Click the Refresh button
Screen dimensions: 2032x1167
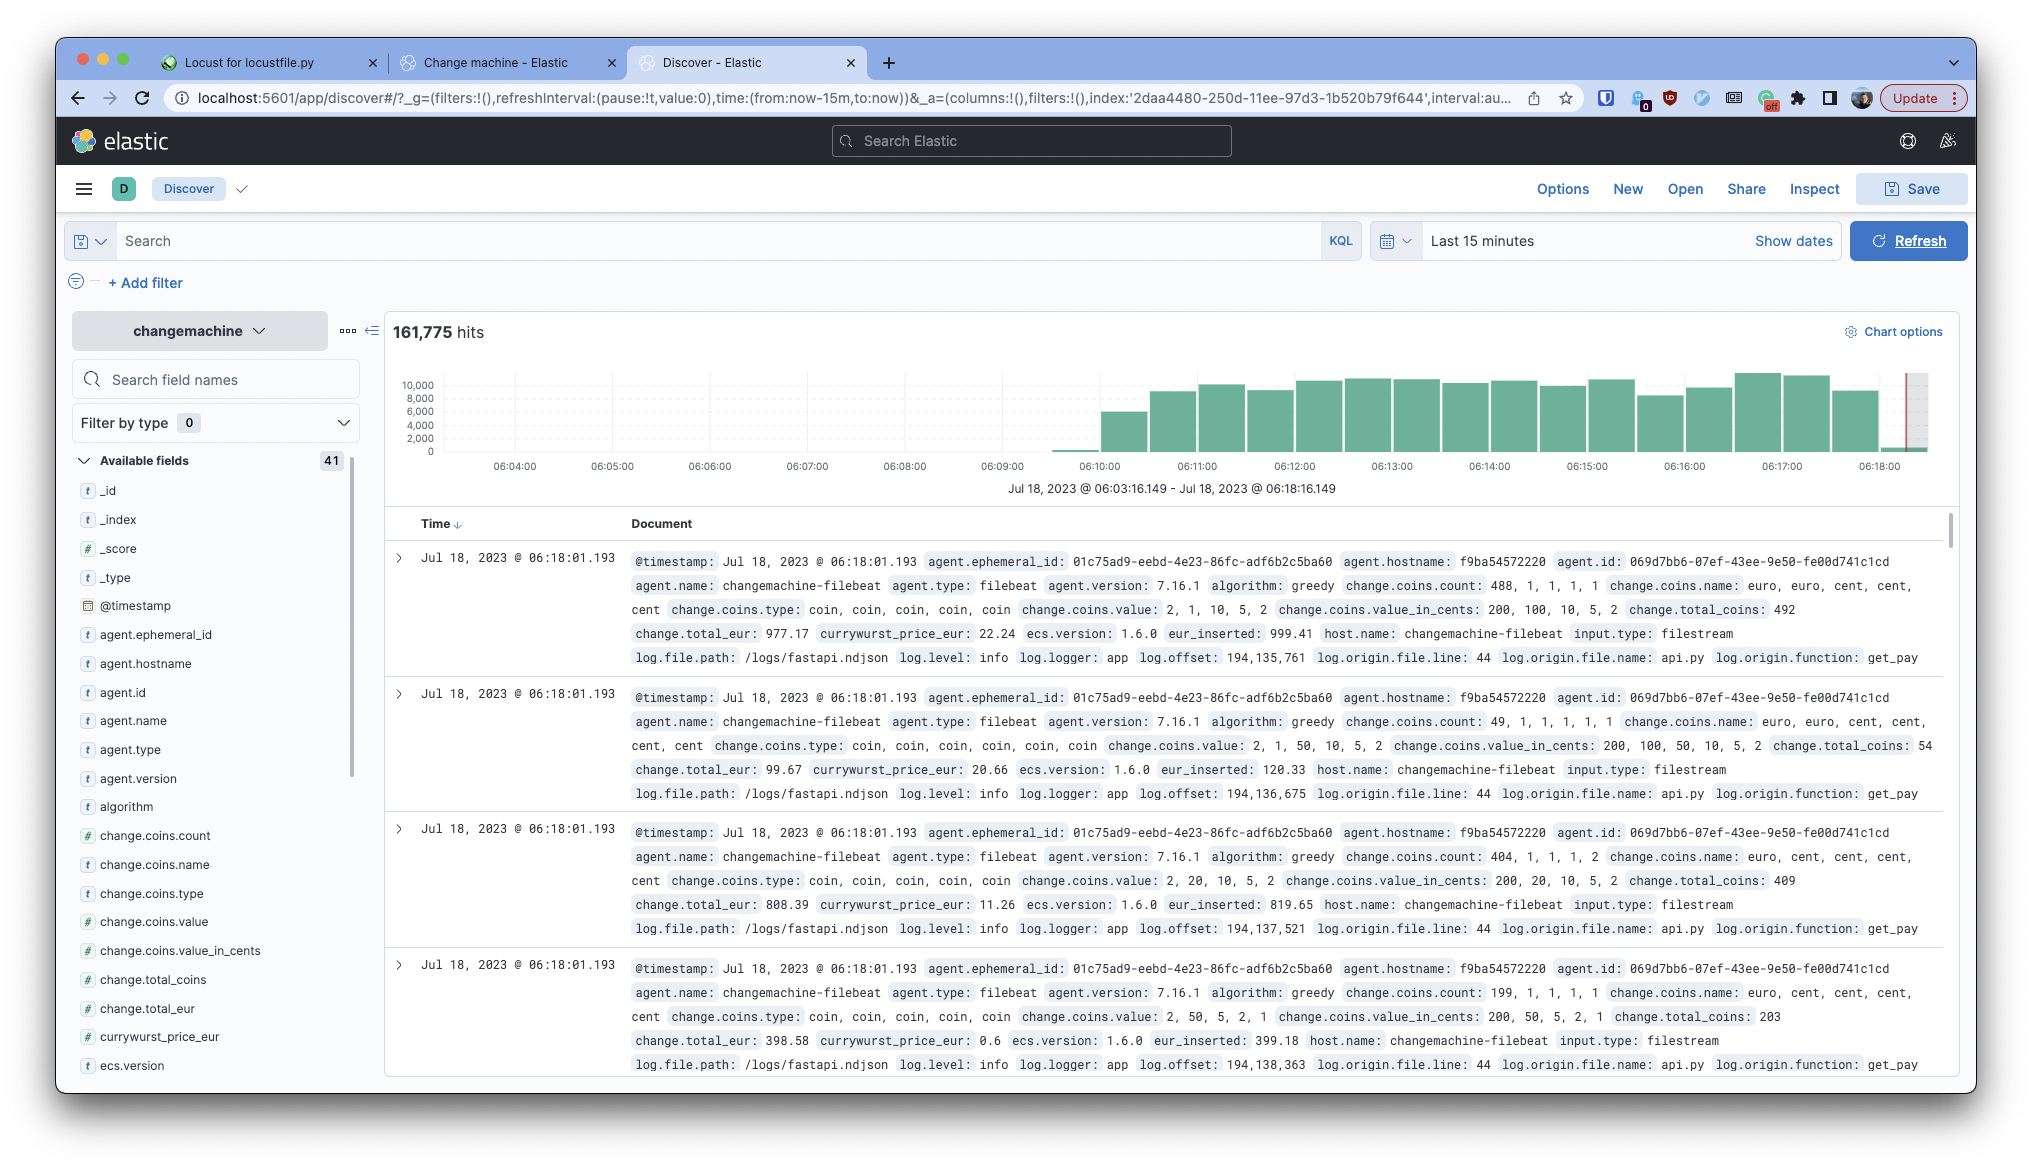click(x=1908, y=241)
